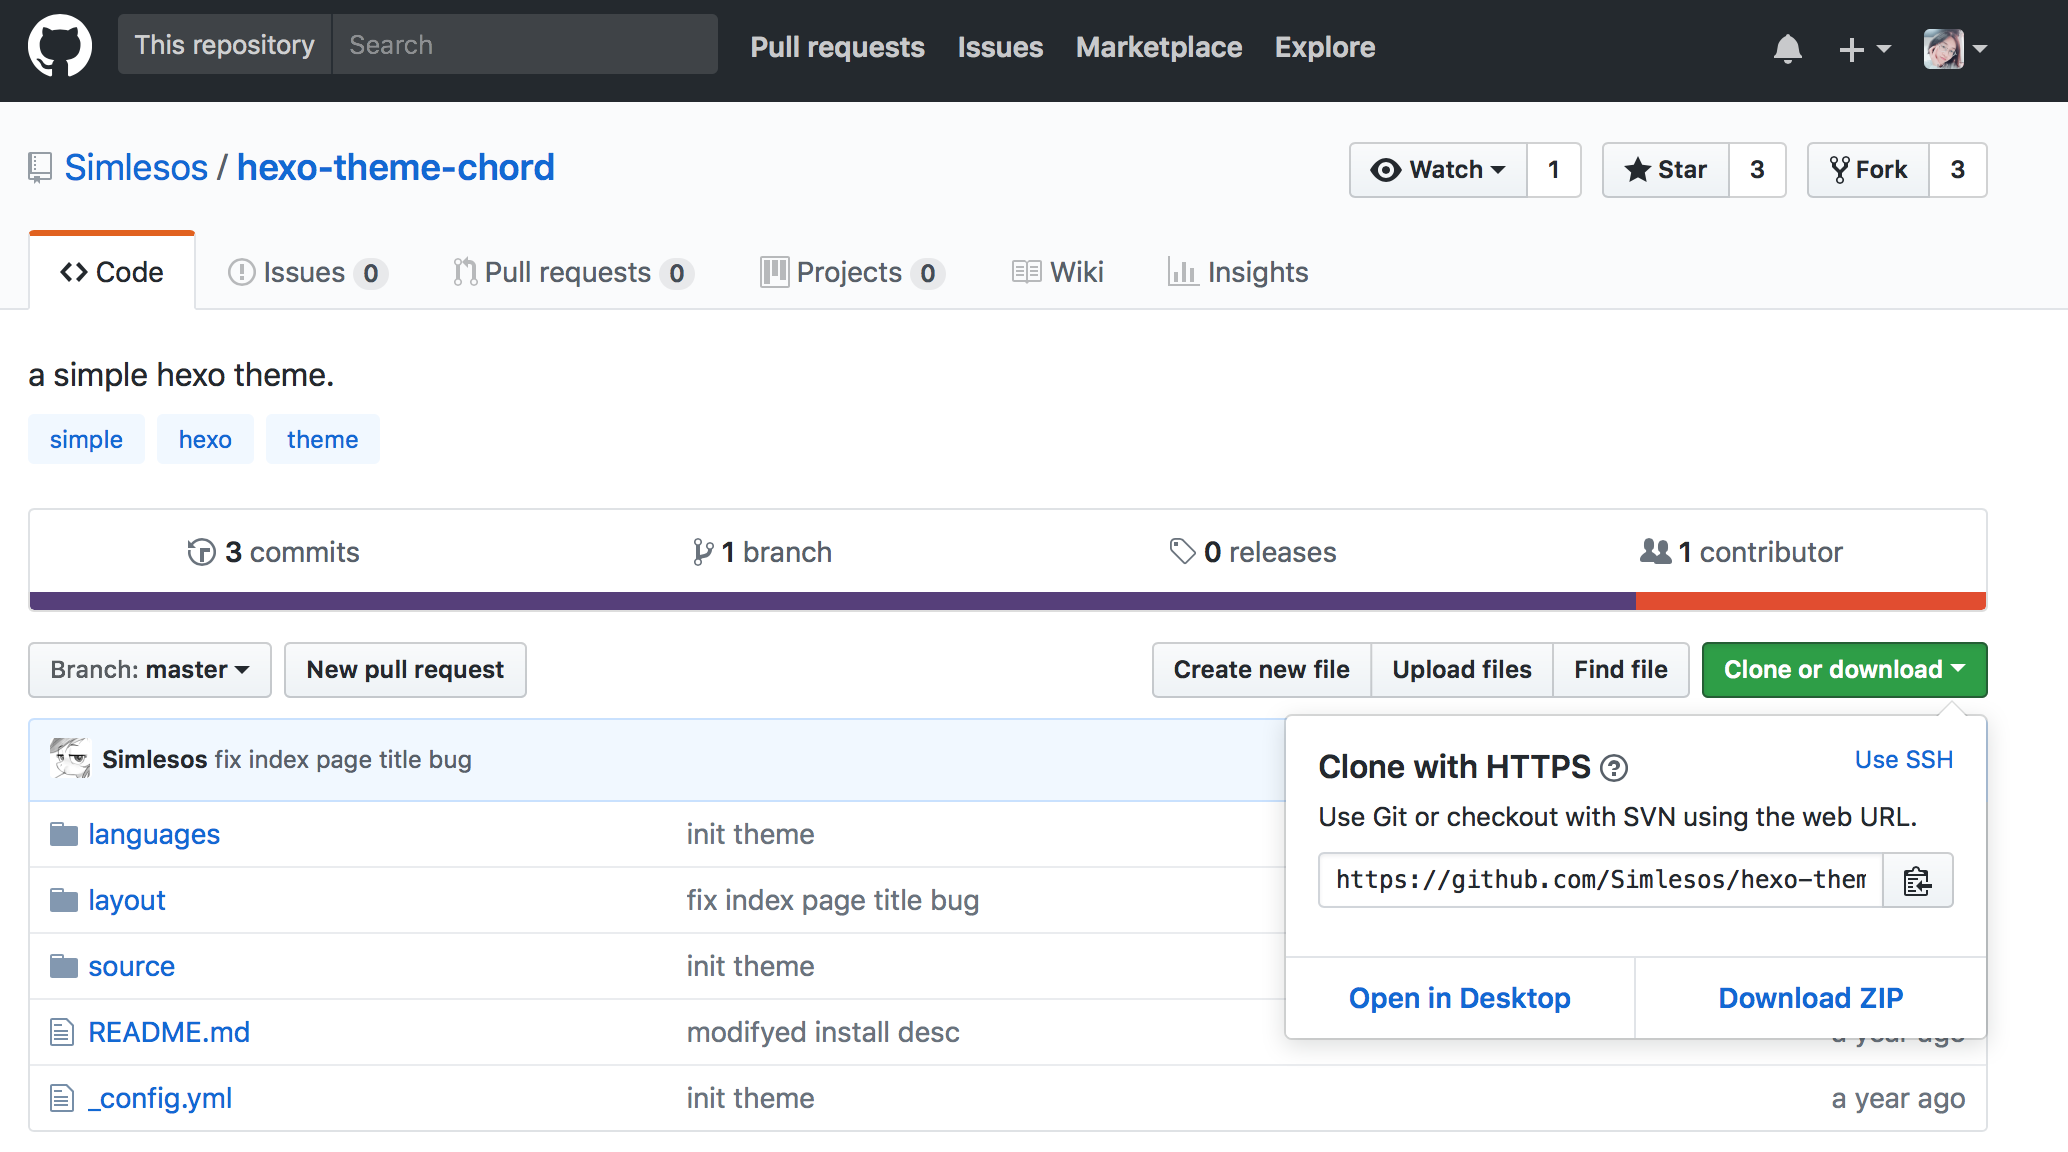The width and height of the screenshot is (2068, 1152).
Task: Click the red segment of the language bar
Action: tap(1811, 601)
